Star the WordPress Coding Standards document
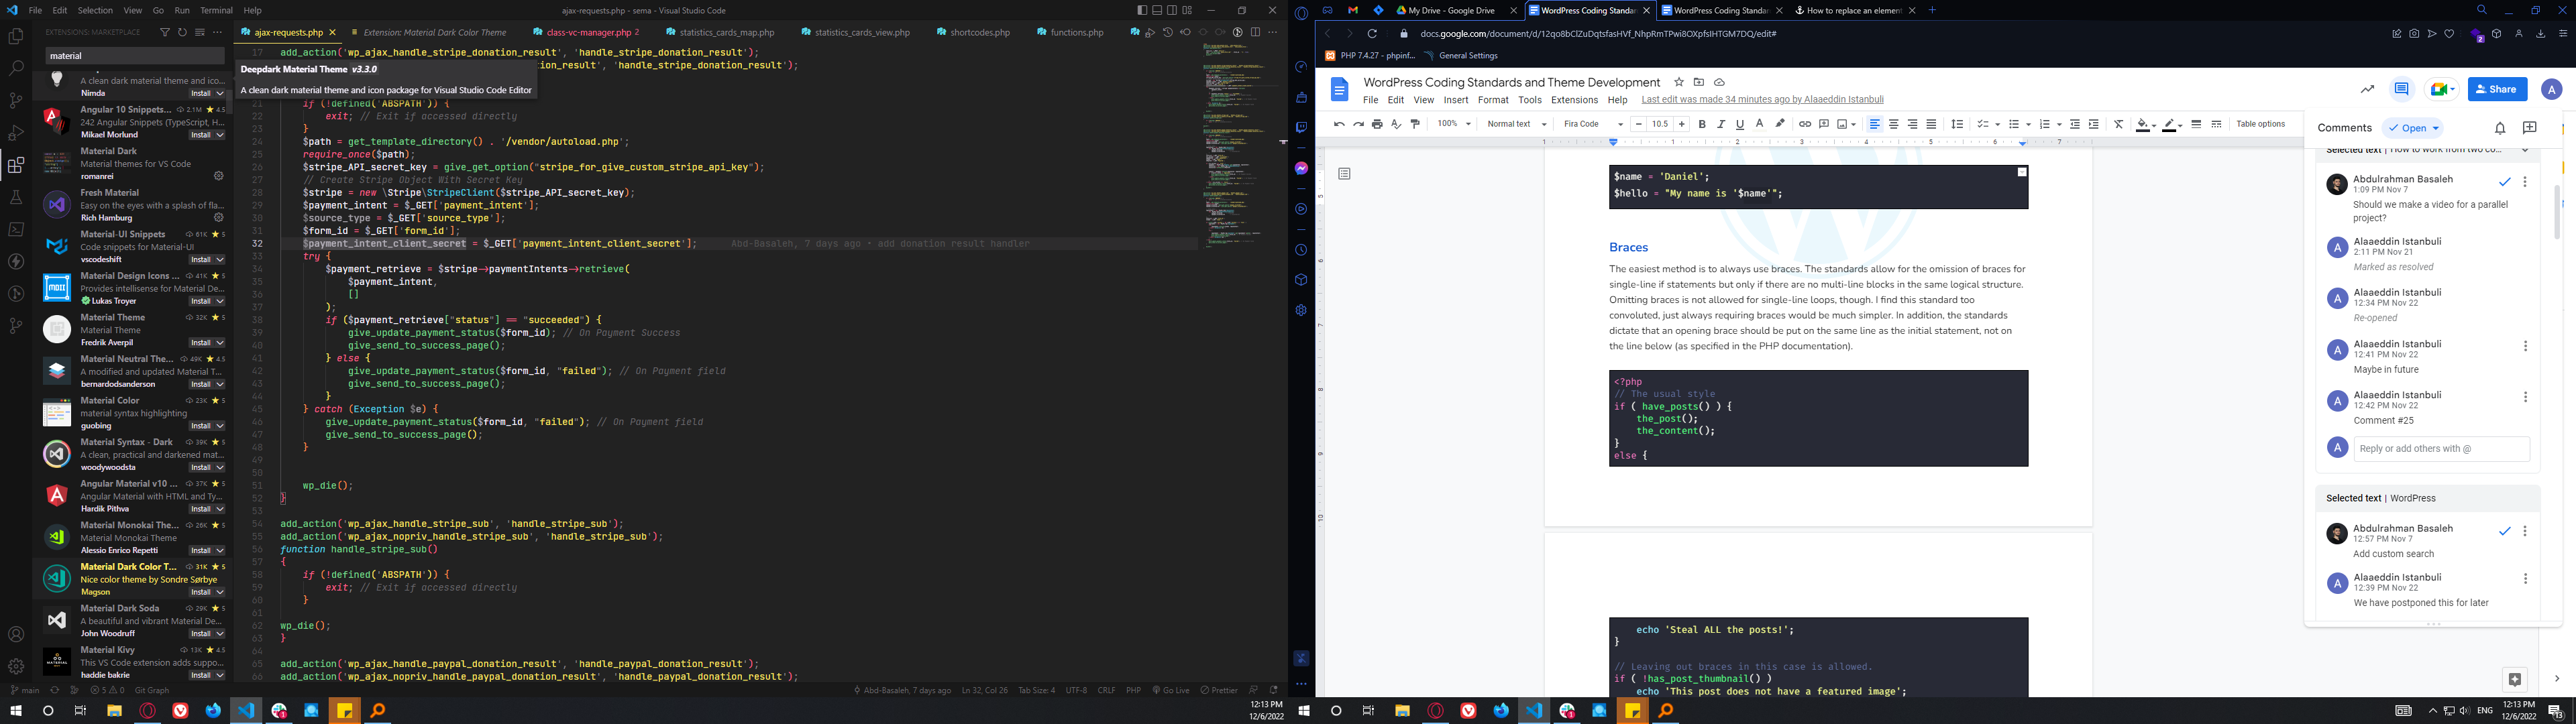 pos(1679,82)
